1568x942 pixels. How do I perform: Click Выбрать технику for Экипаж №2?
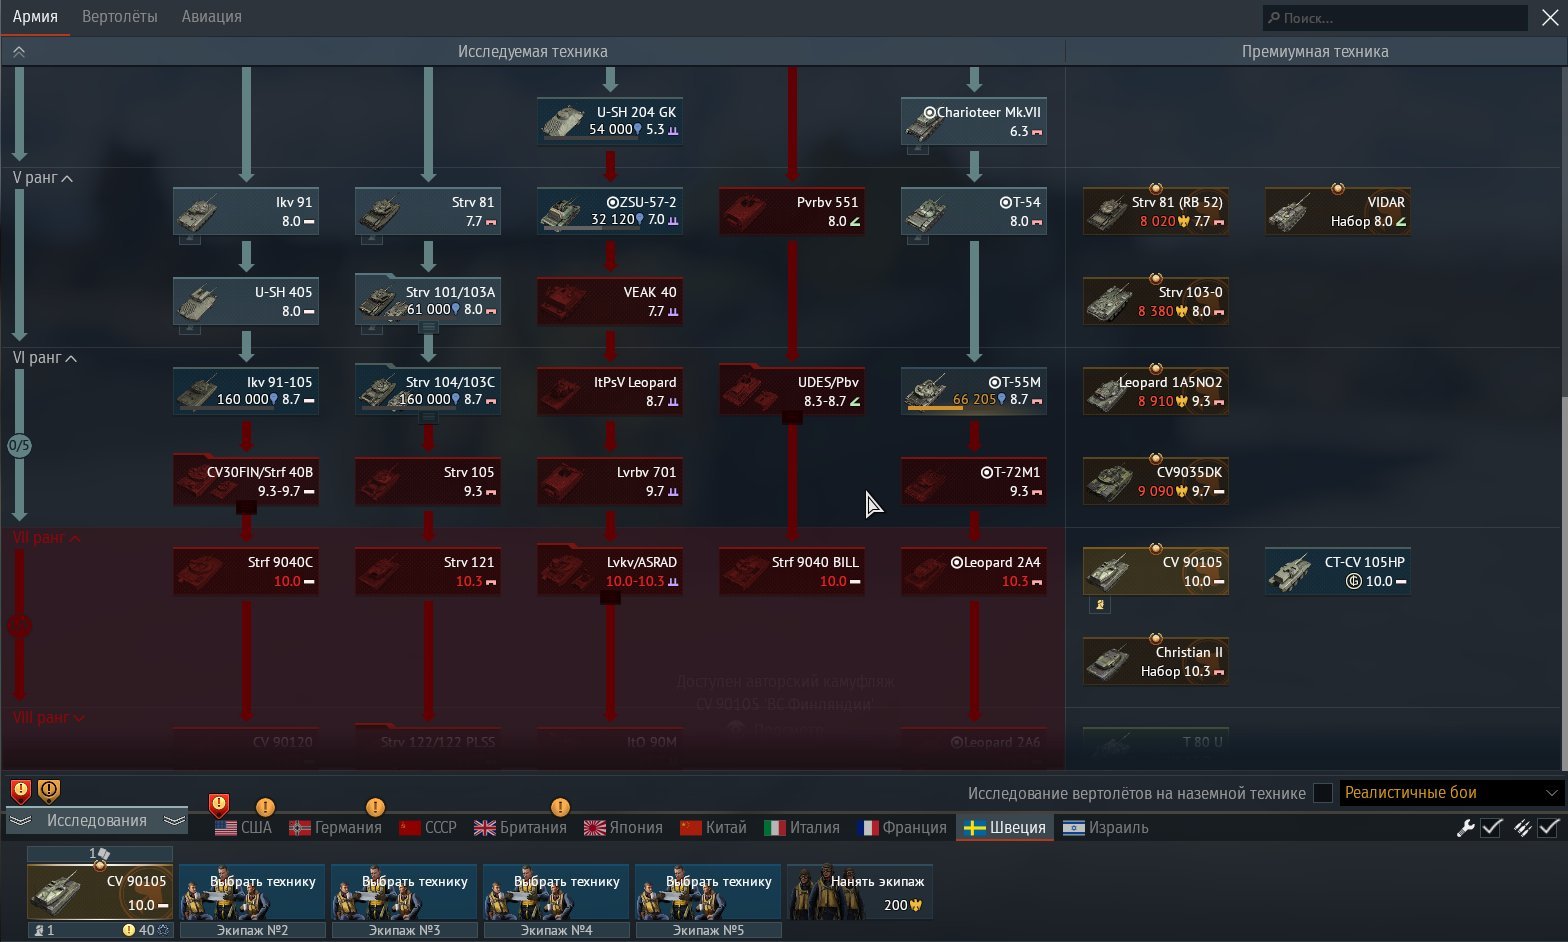(252, 892)
